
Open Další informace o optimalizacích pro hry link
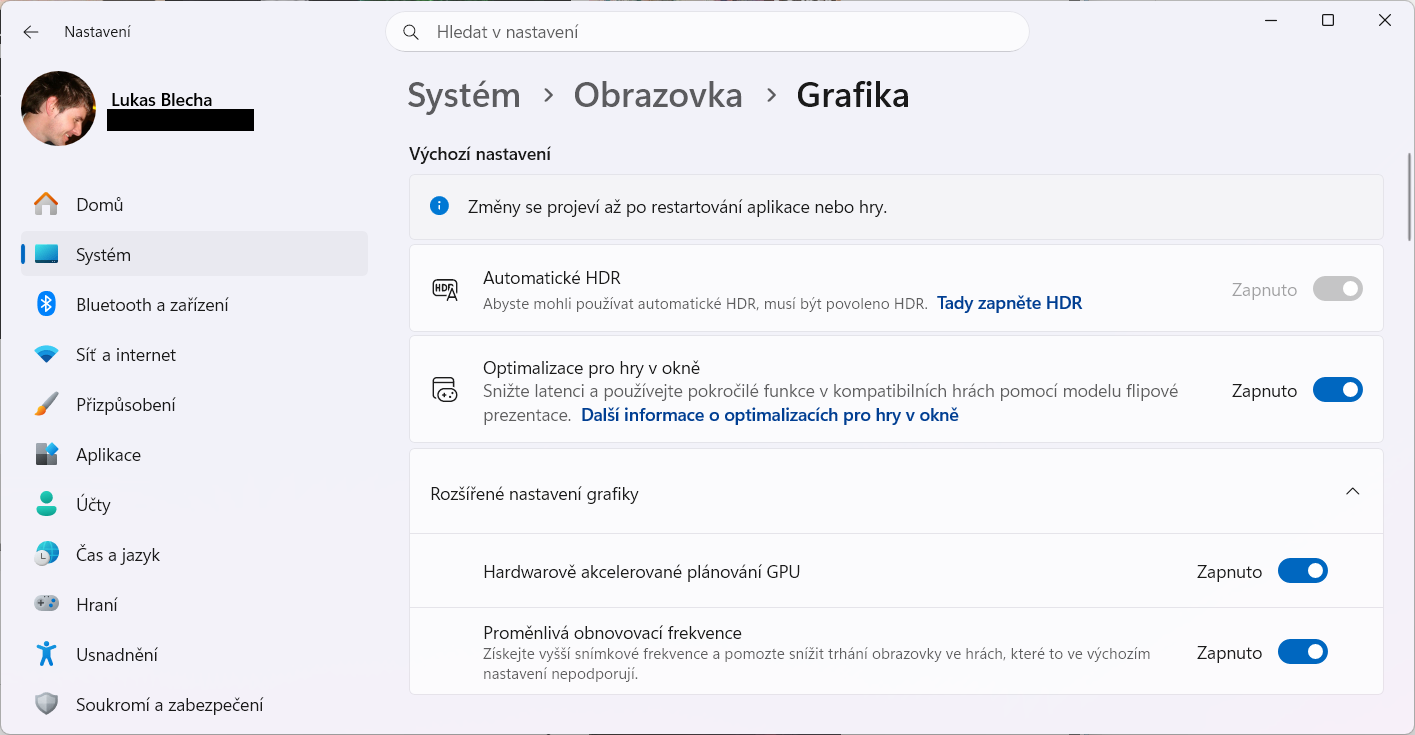pyautogui.click(x=770, y=414)
